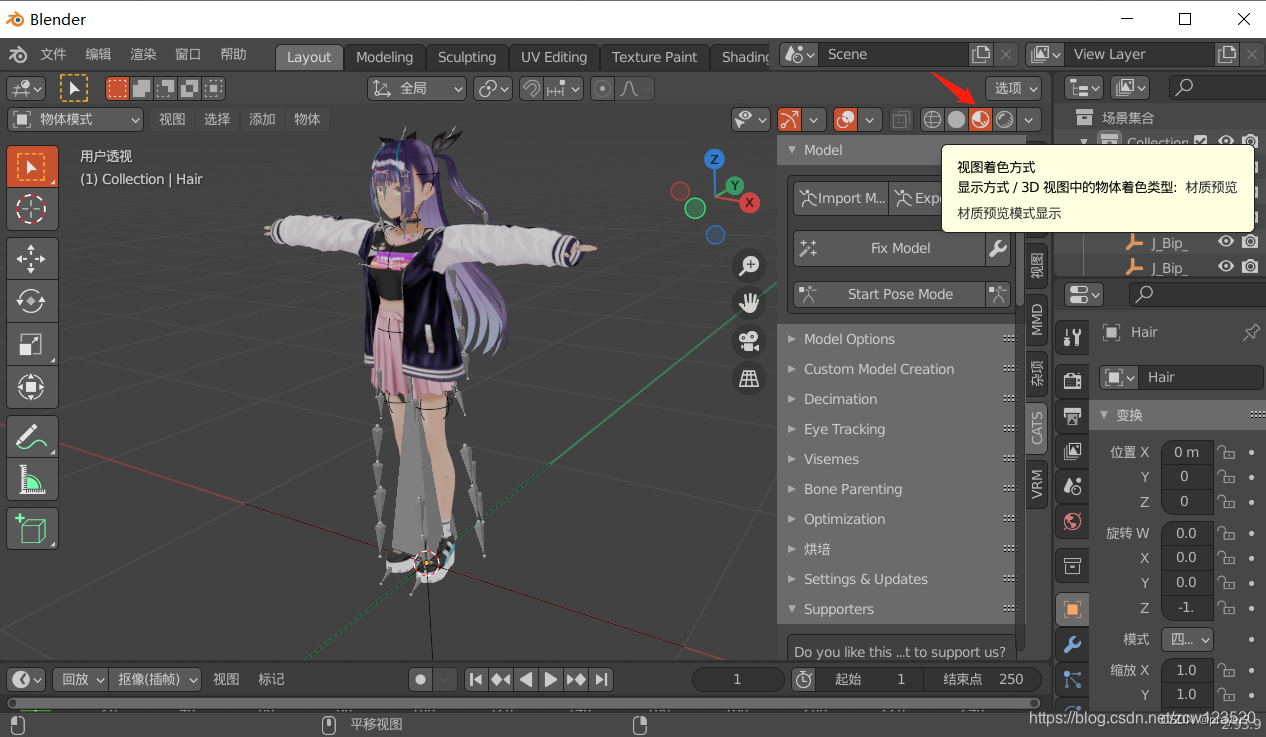Click the Import Model button

point(841,198)
